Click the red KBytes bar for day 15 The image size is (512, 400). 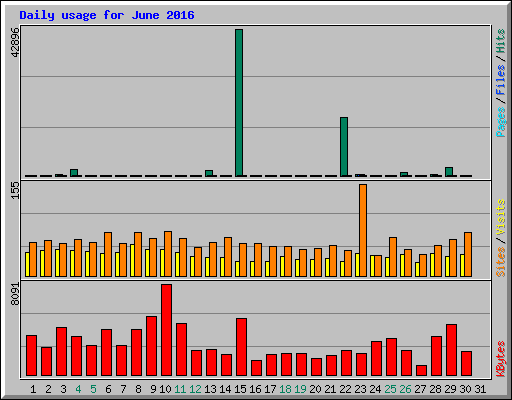(x=242, y=347)
